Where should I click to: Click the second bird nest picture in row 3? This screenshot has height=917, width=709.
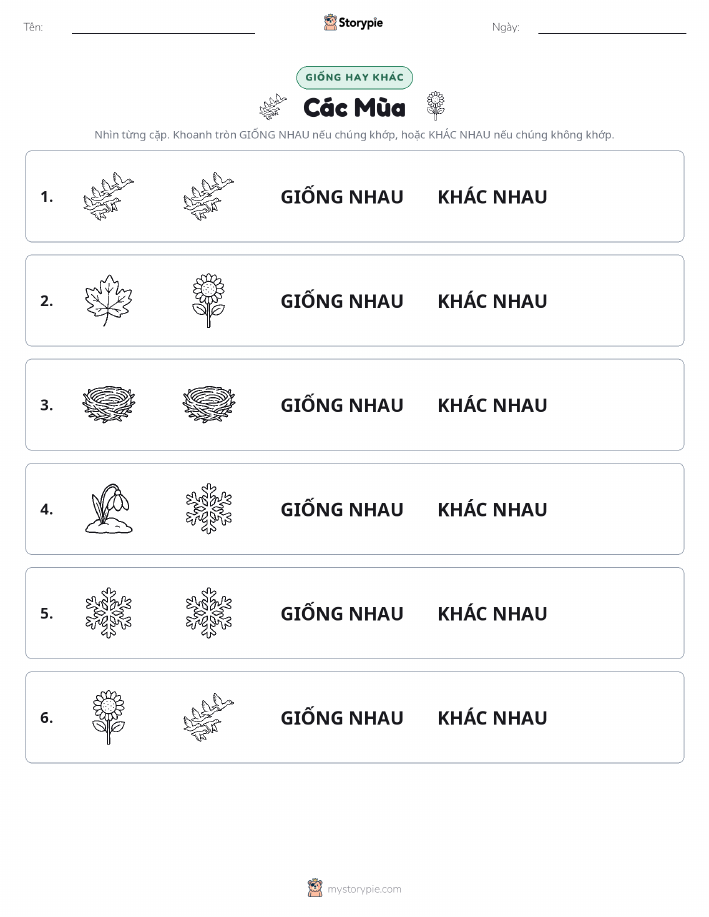tap(209, 405)
